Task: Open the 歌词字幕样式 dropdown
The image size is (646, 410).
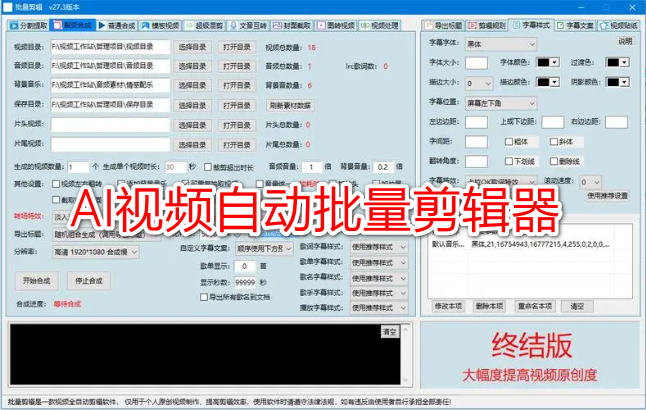Action: coord(379,247)
